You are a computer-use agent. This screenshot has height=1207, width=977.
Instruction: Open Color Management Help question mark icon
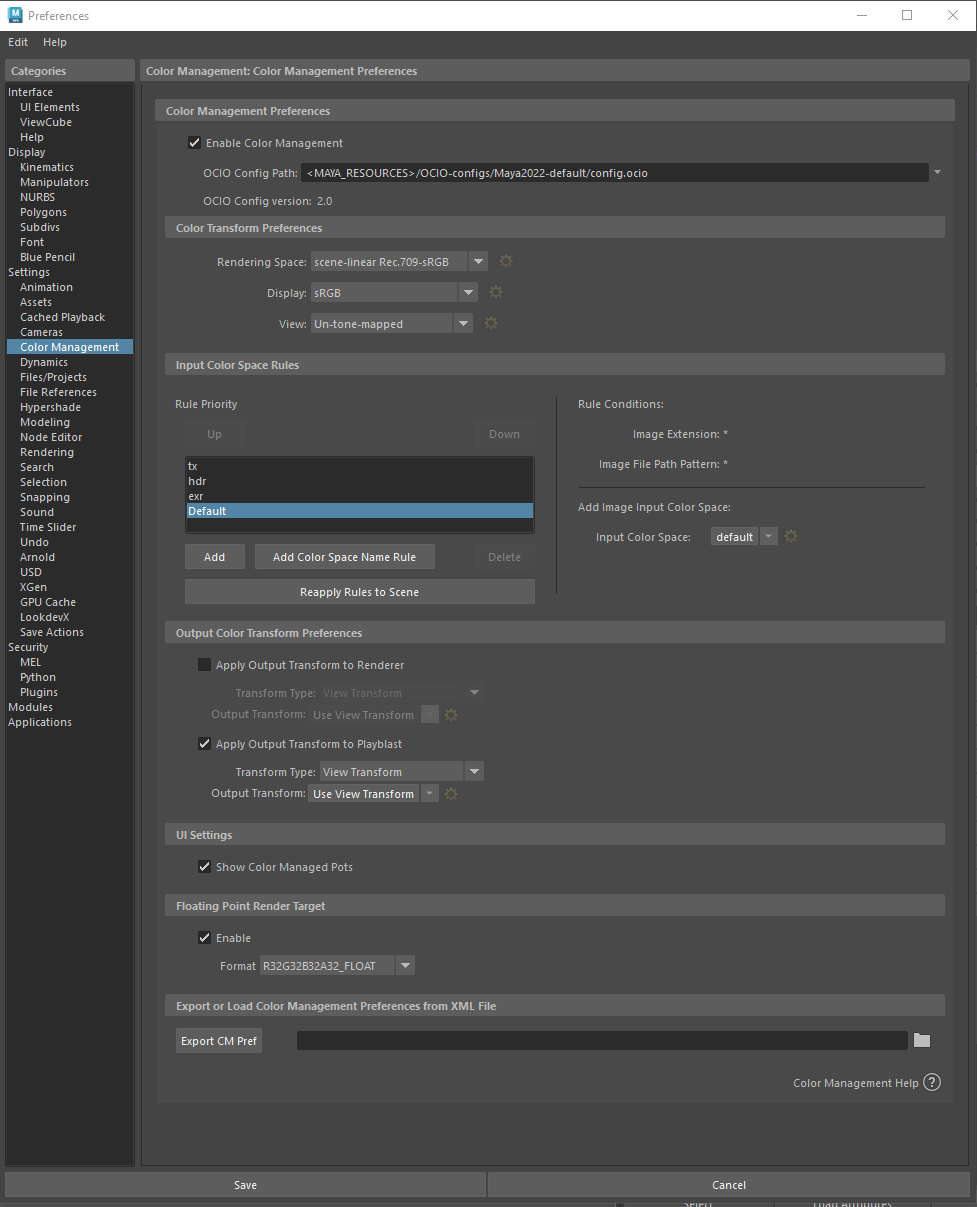click(932, 1082)
